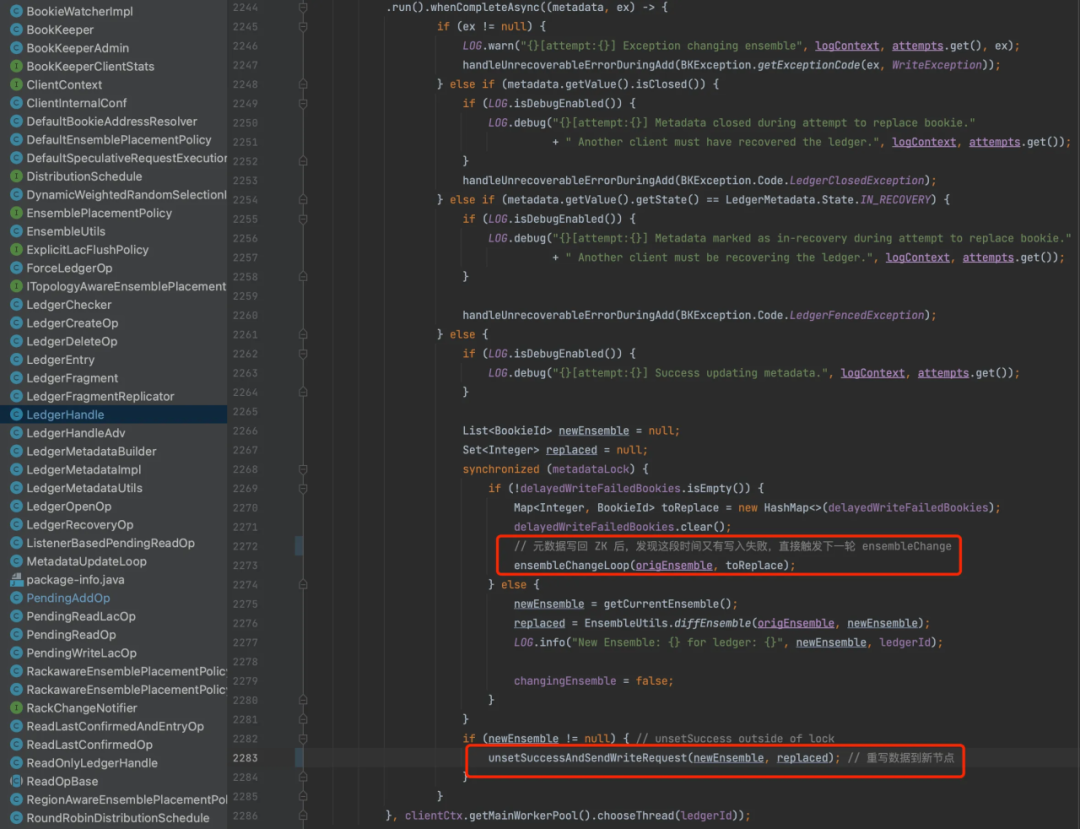This screenshot has height=829, width=1080.
Task: Fold the else block at line 2261
Action: 302,334
